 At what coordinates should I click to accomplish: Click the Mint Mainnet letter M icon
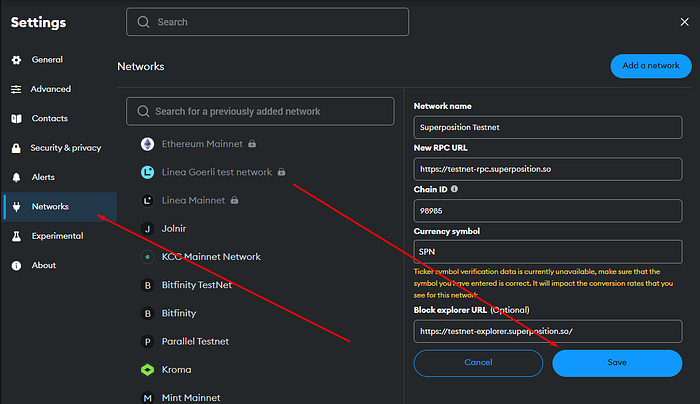coord(147,398)
